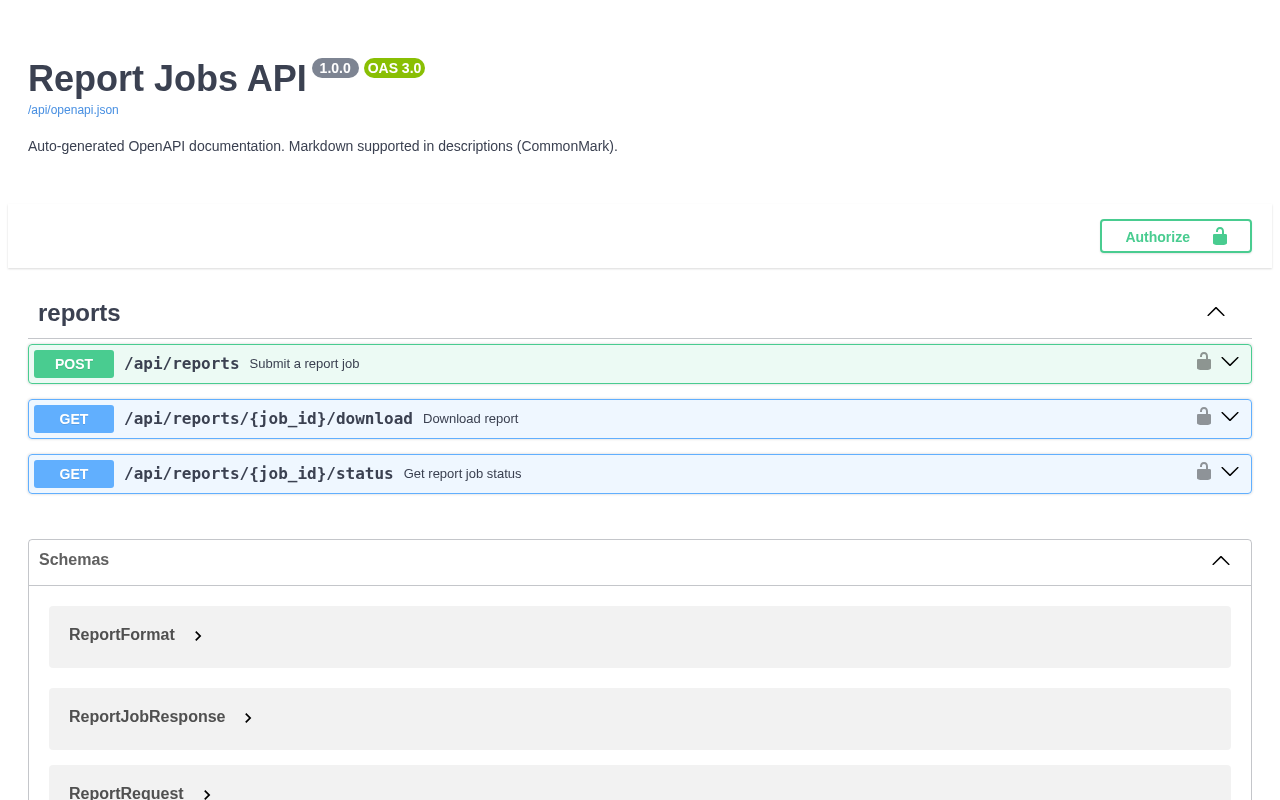Open the Authorize dialog
Screen dimensions: 1280x800
(x=1176, y=236)
